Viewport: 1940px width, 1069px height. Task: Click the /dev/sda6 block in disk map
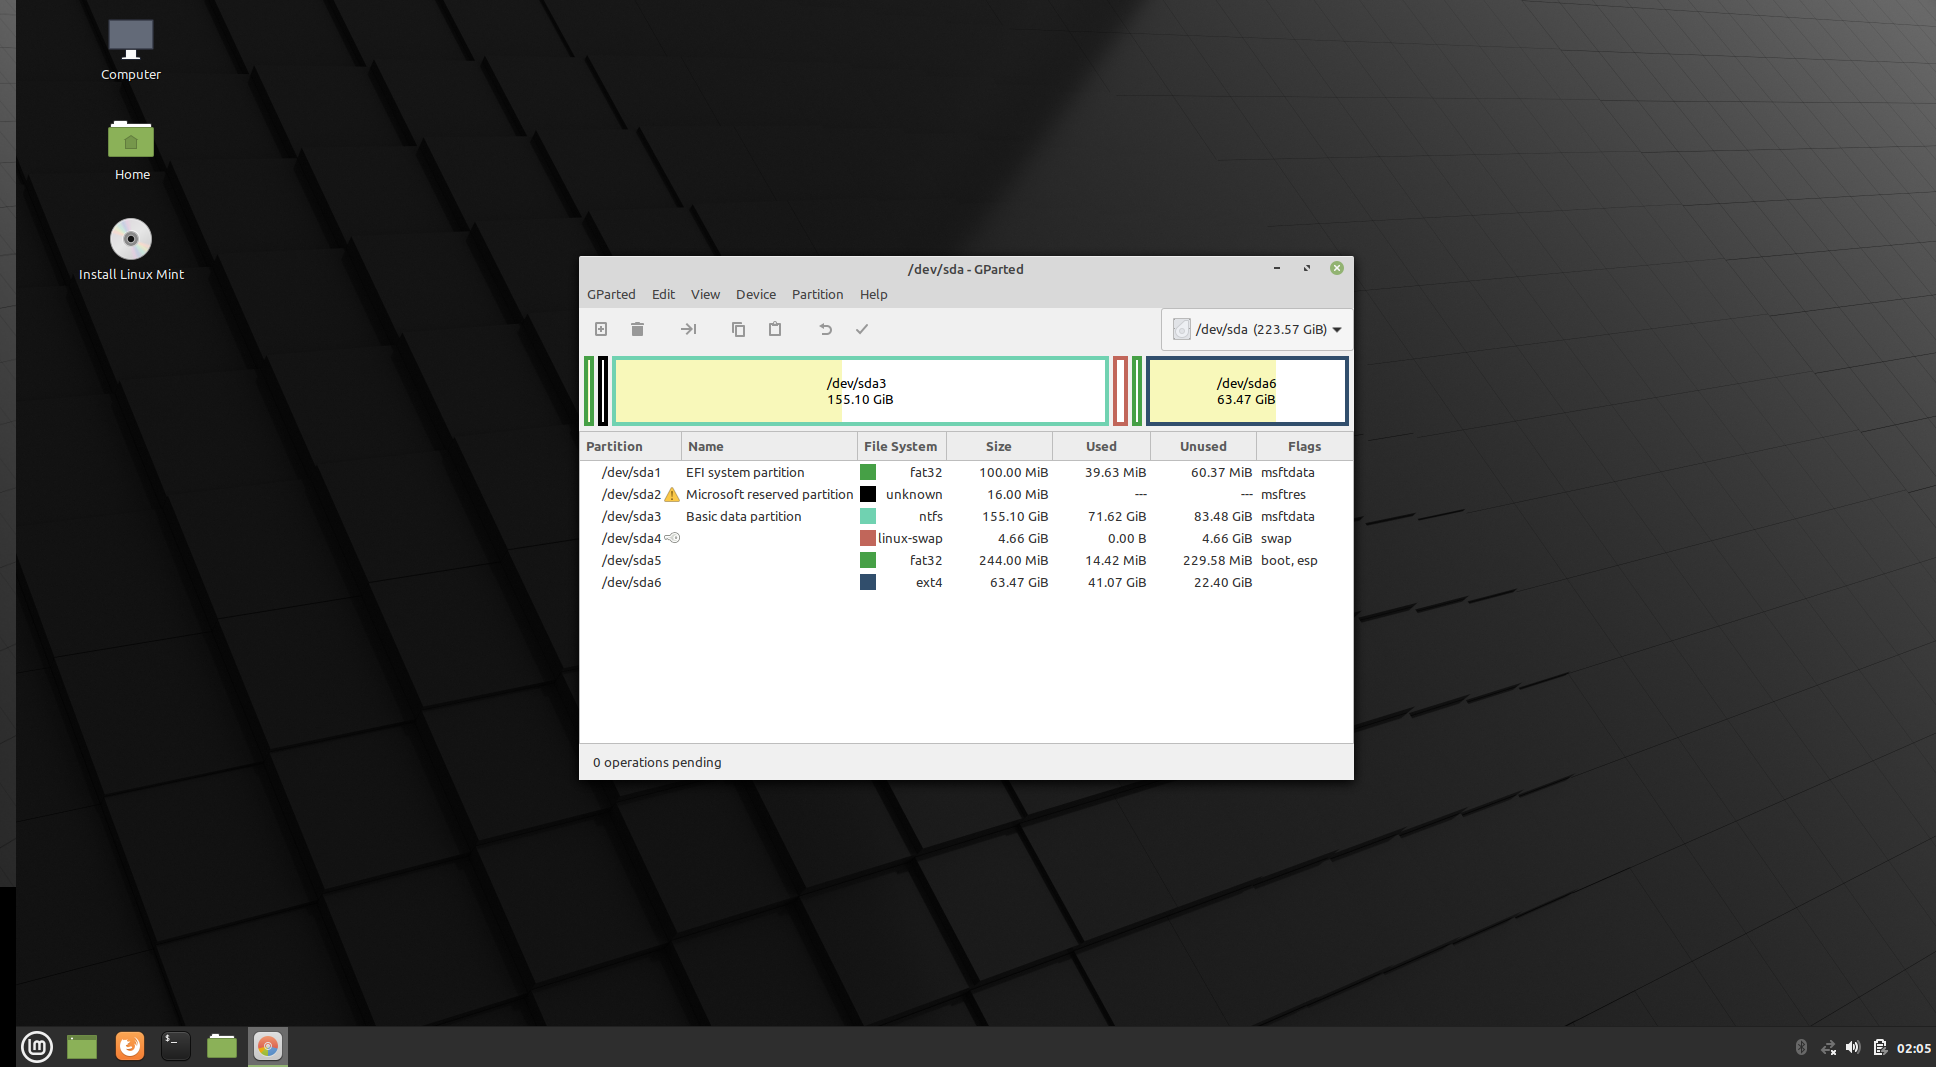(x=1246, y=391)
